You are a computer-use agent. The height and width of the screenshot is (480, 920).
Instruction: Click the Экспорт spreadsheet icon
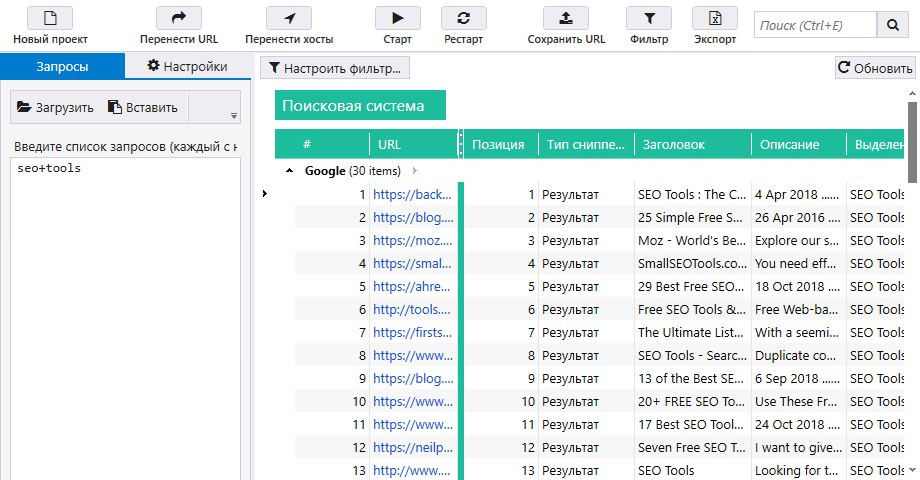[x=715, y=18]
